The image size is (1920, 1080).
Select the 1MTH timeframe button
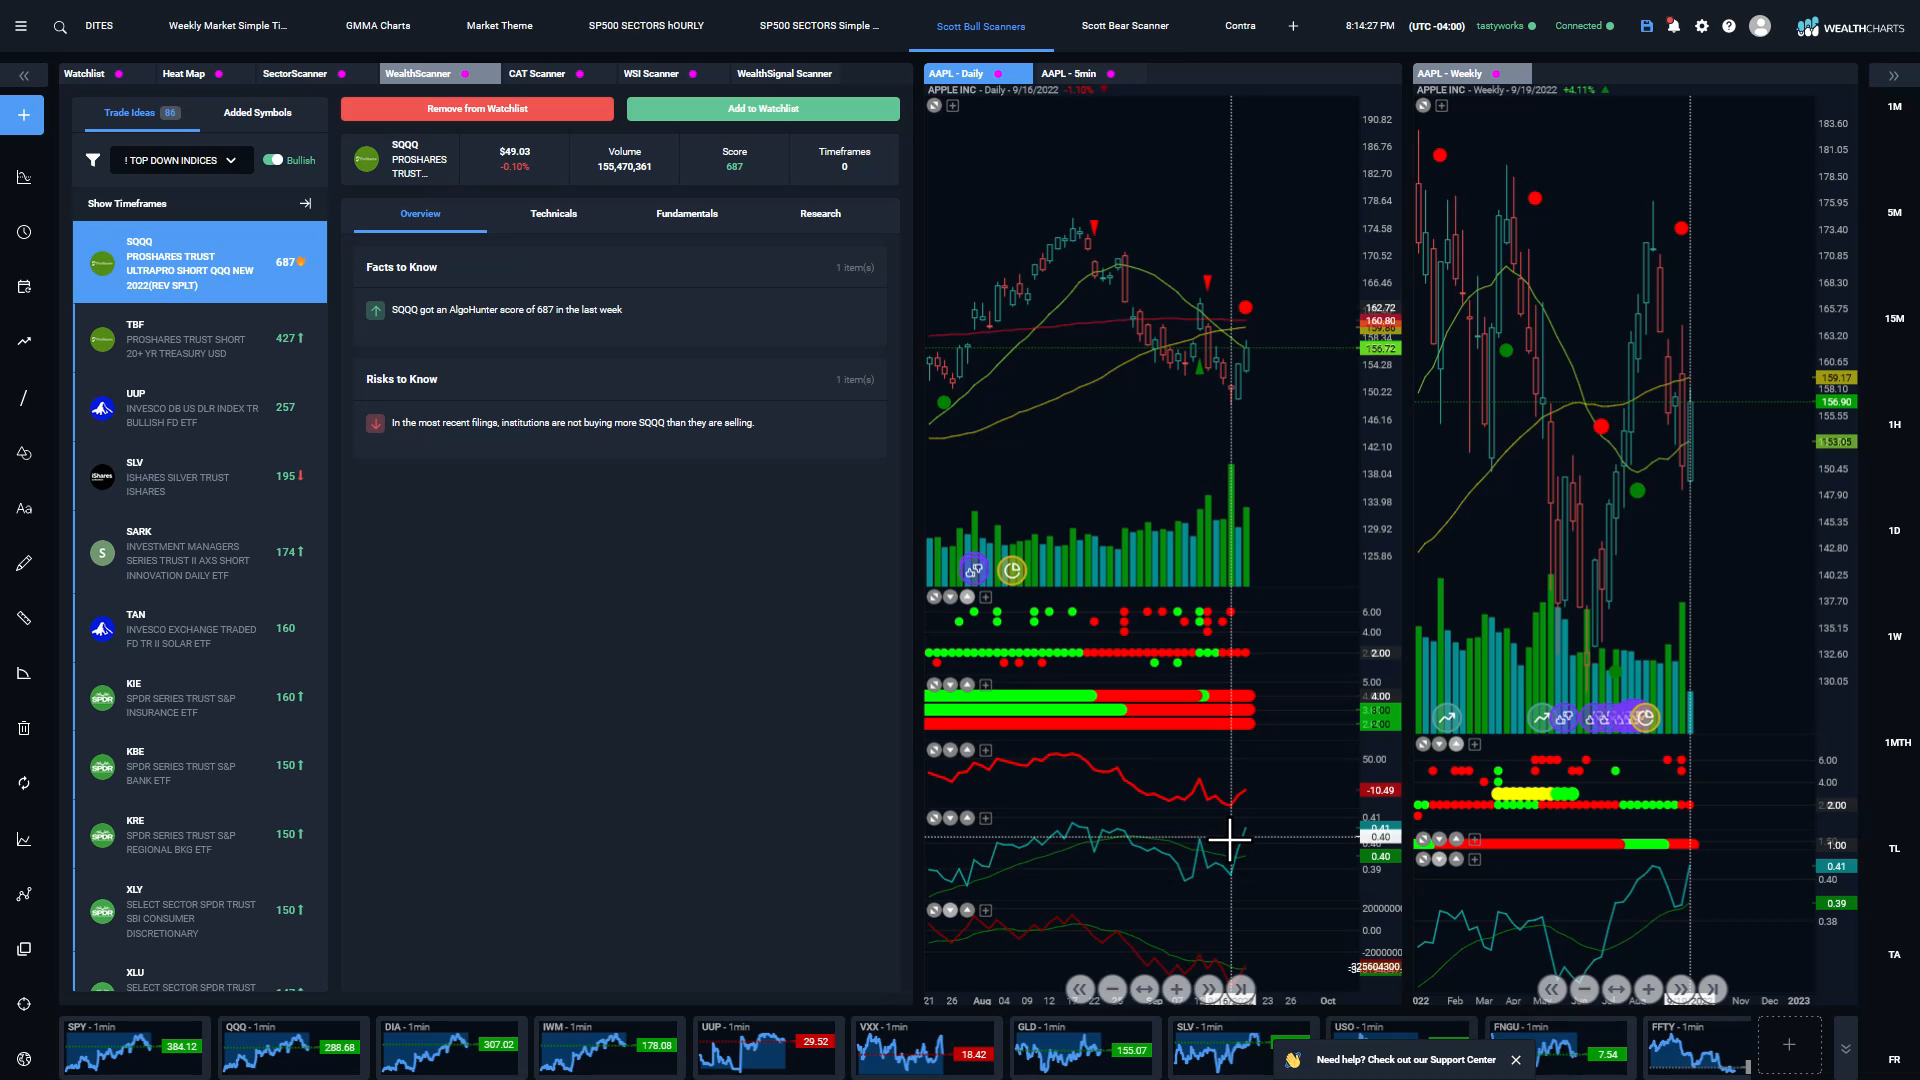tap(1897, 743)
